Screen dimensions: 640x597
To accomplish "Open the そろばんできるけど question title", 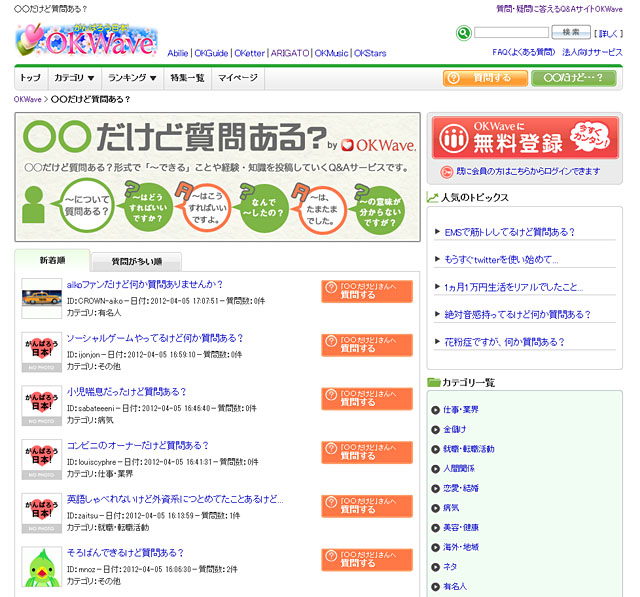I will coord(125,553).
